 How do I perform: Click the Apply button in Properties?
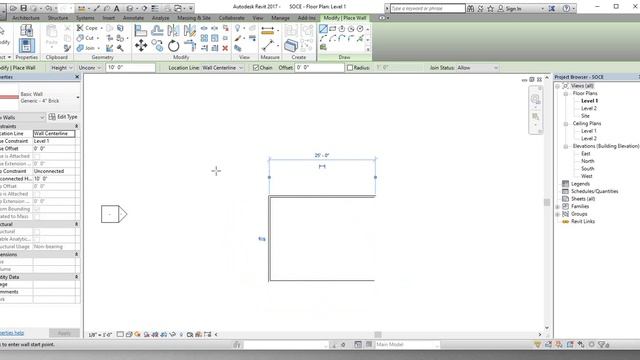(64, 333)
